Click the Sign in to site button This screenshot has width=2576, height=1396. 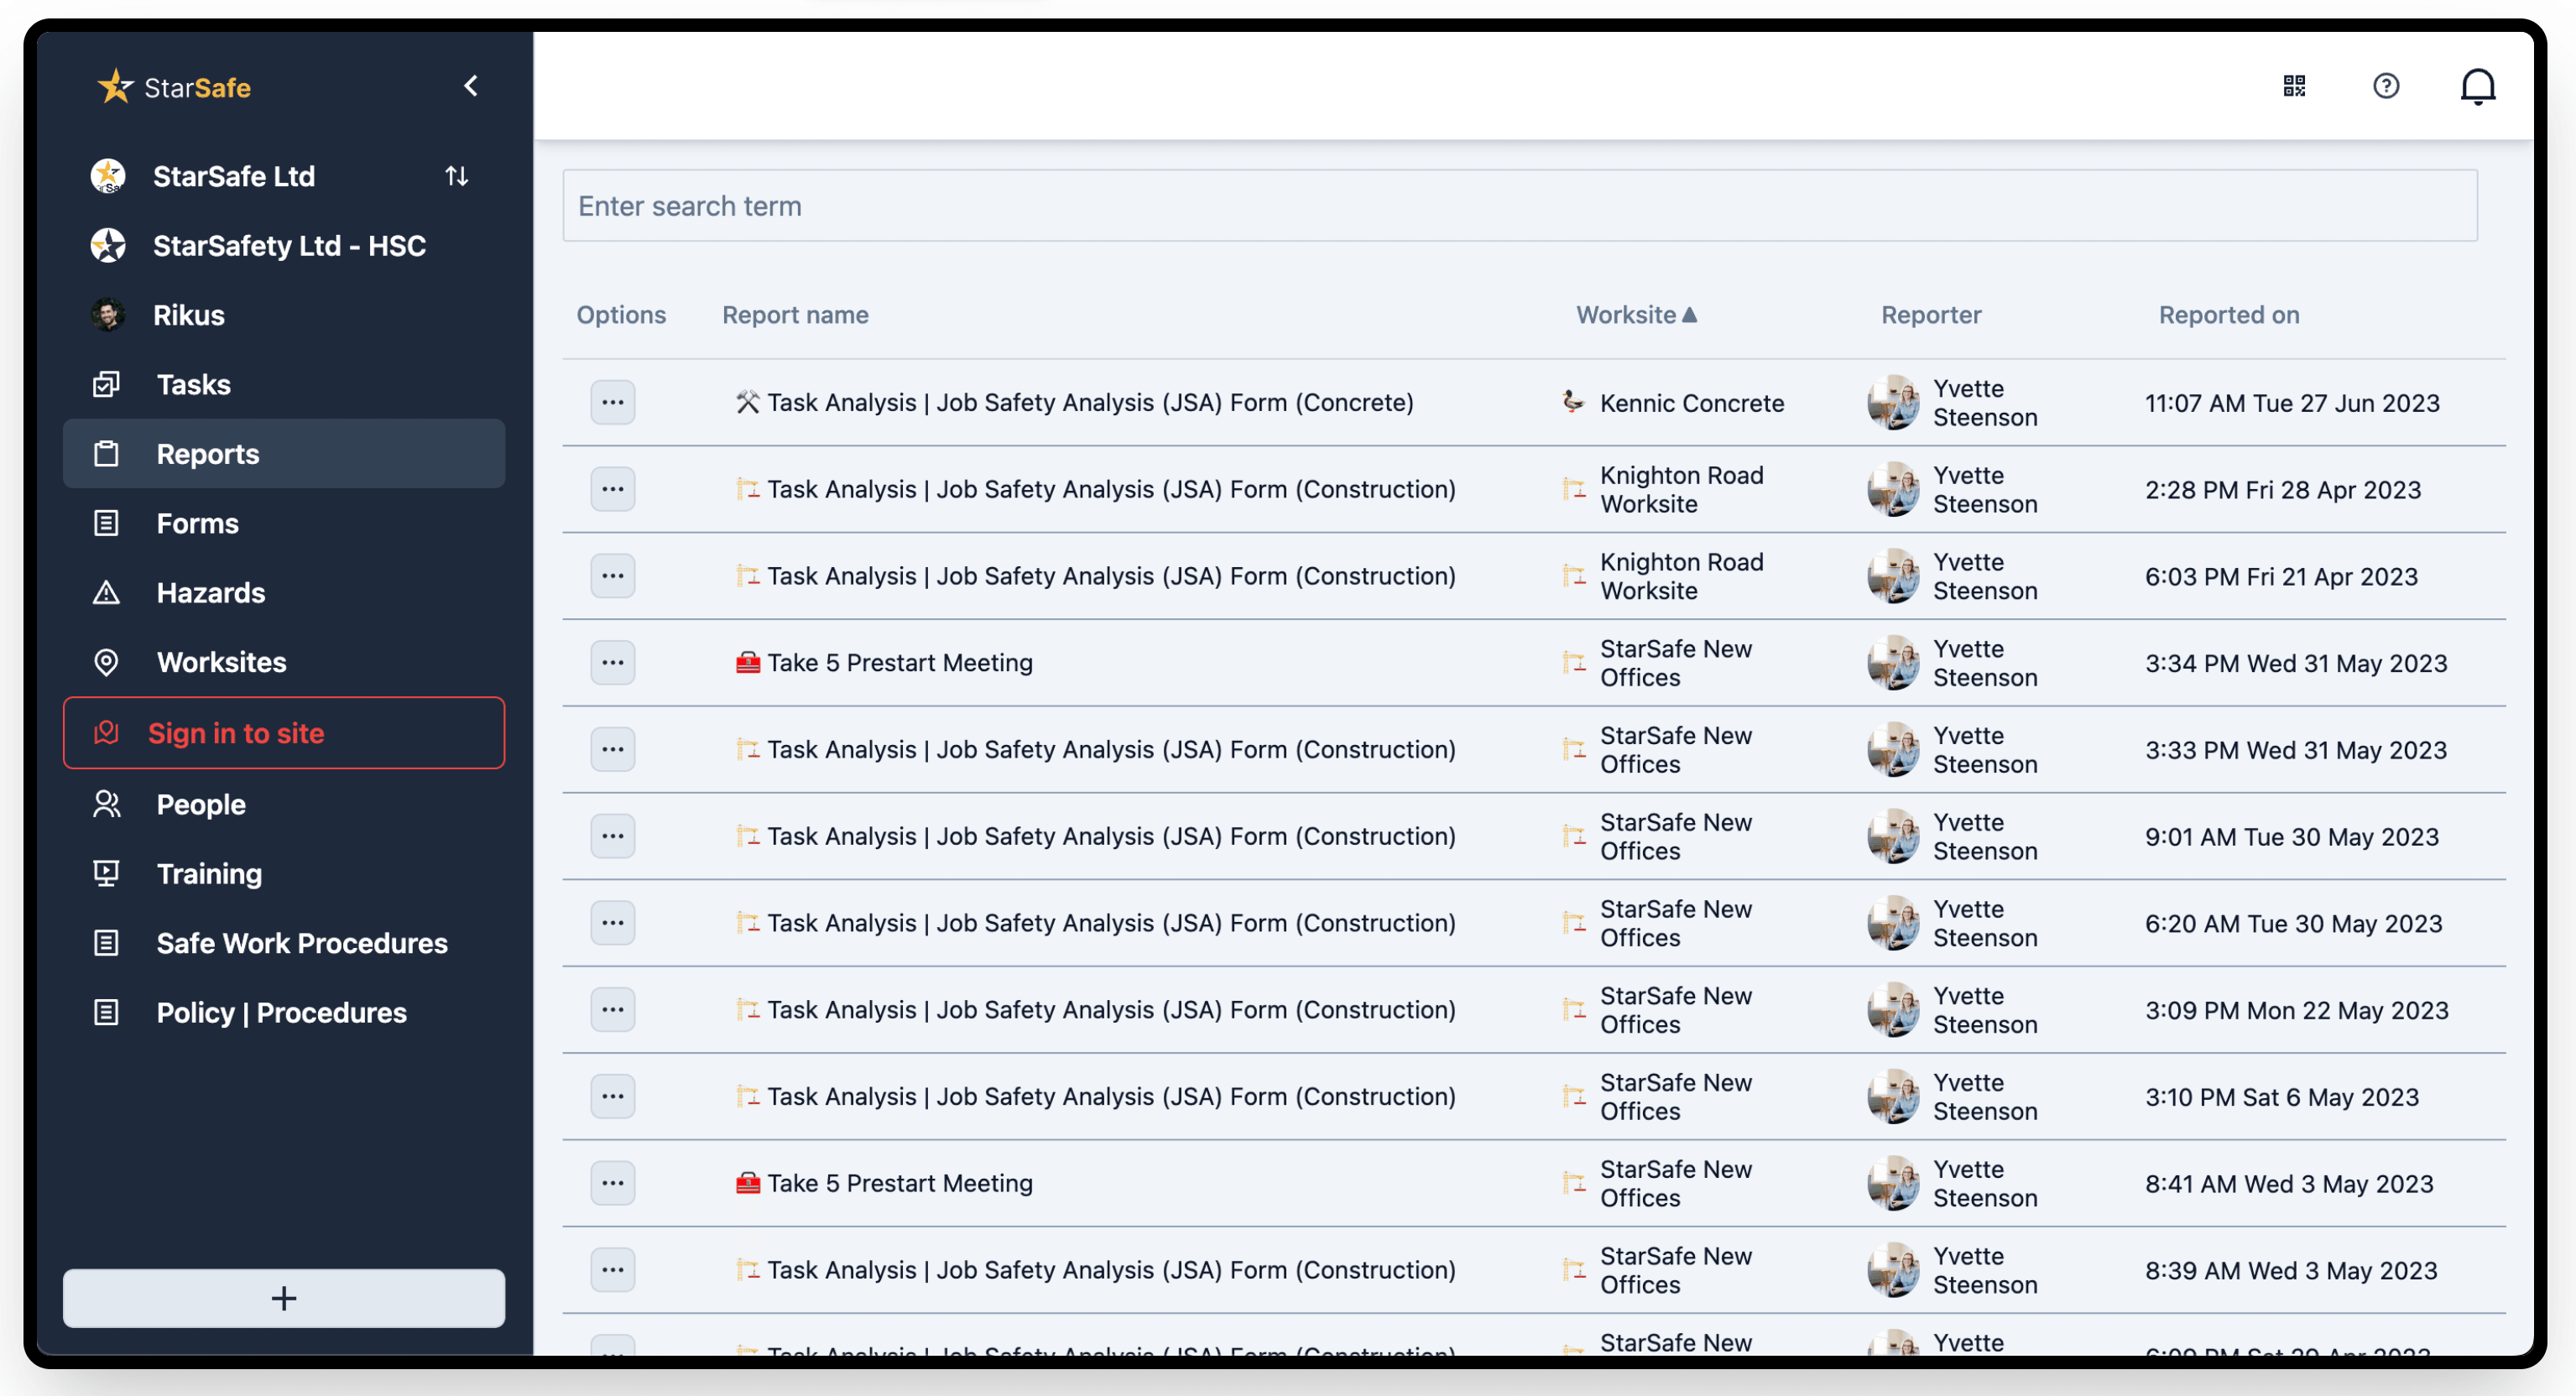pos(284,733)
